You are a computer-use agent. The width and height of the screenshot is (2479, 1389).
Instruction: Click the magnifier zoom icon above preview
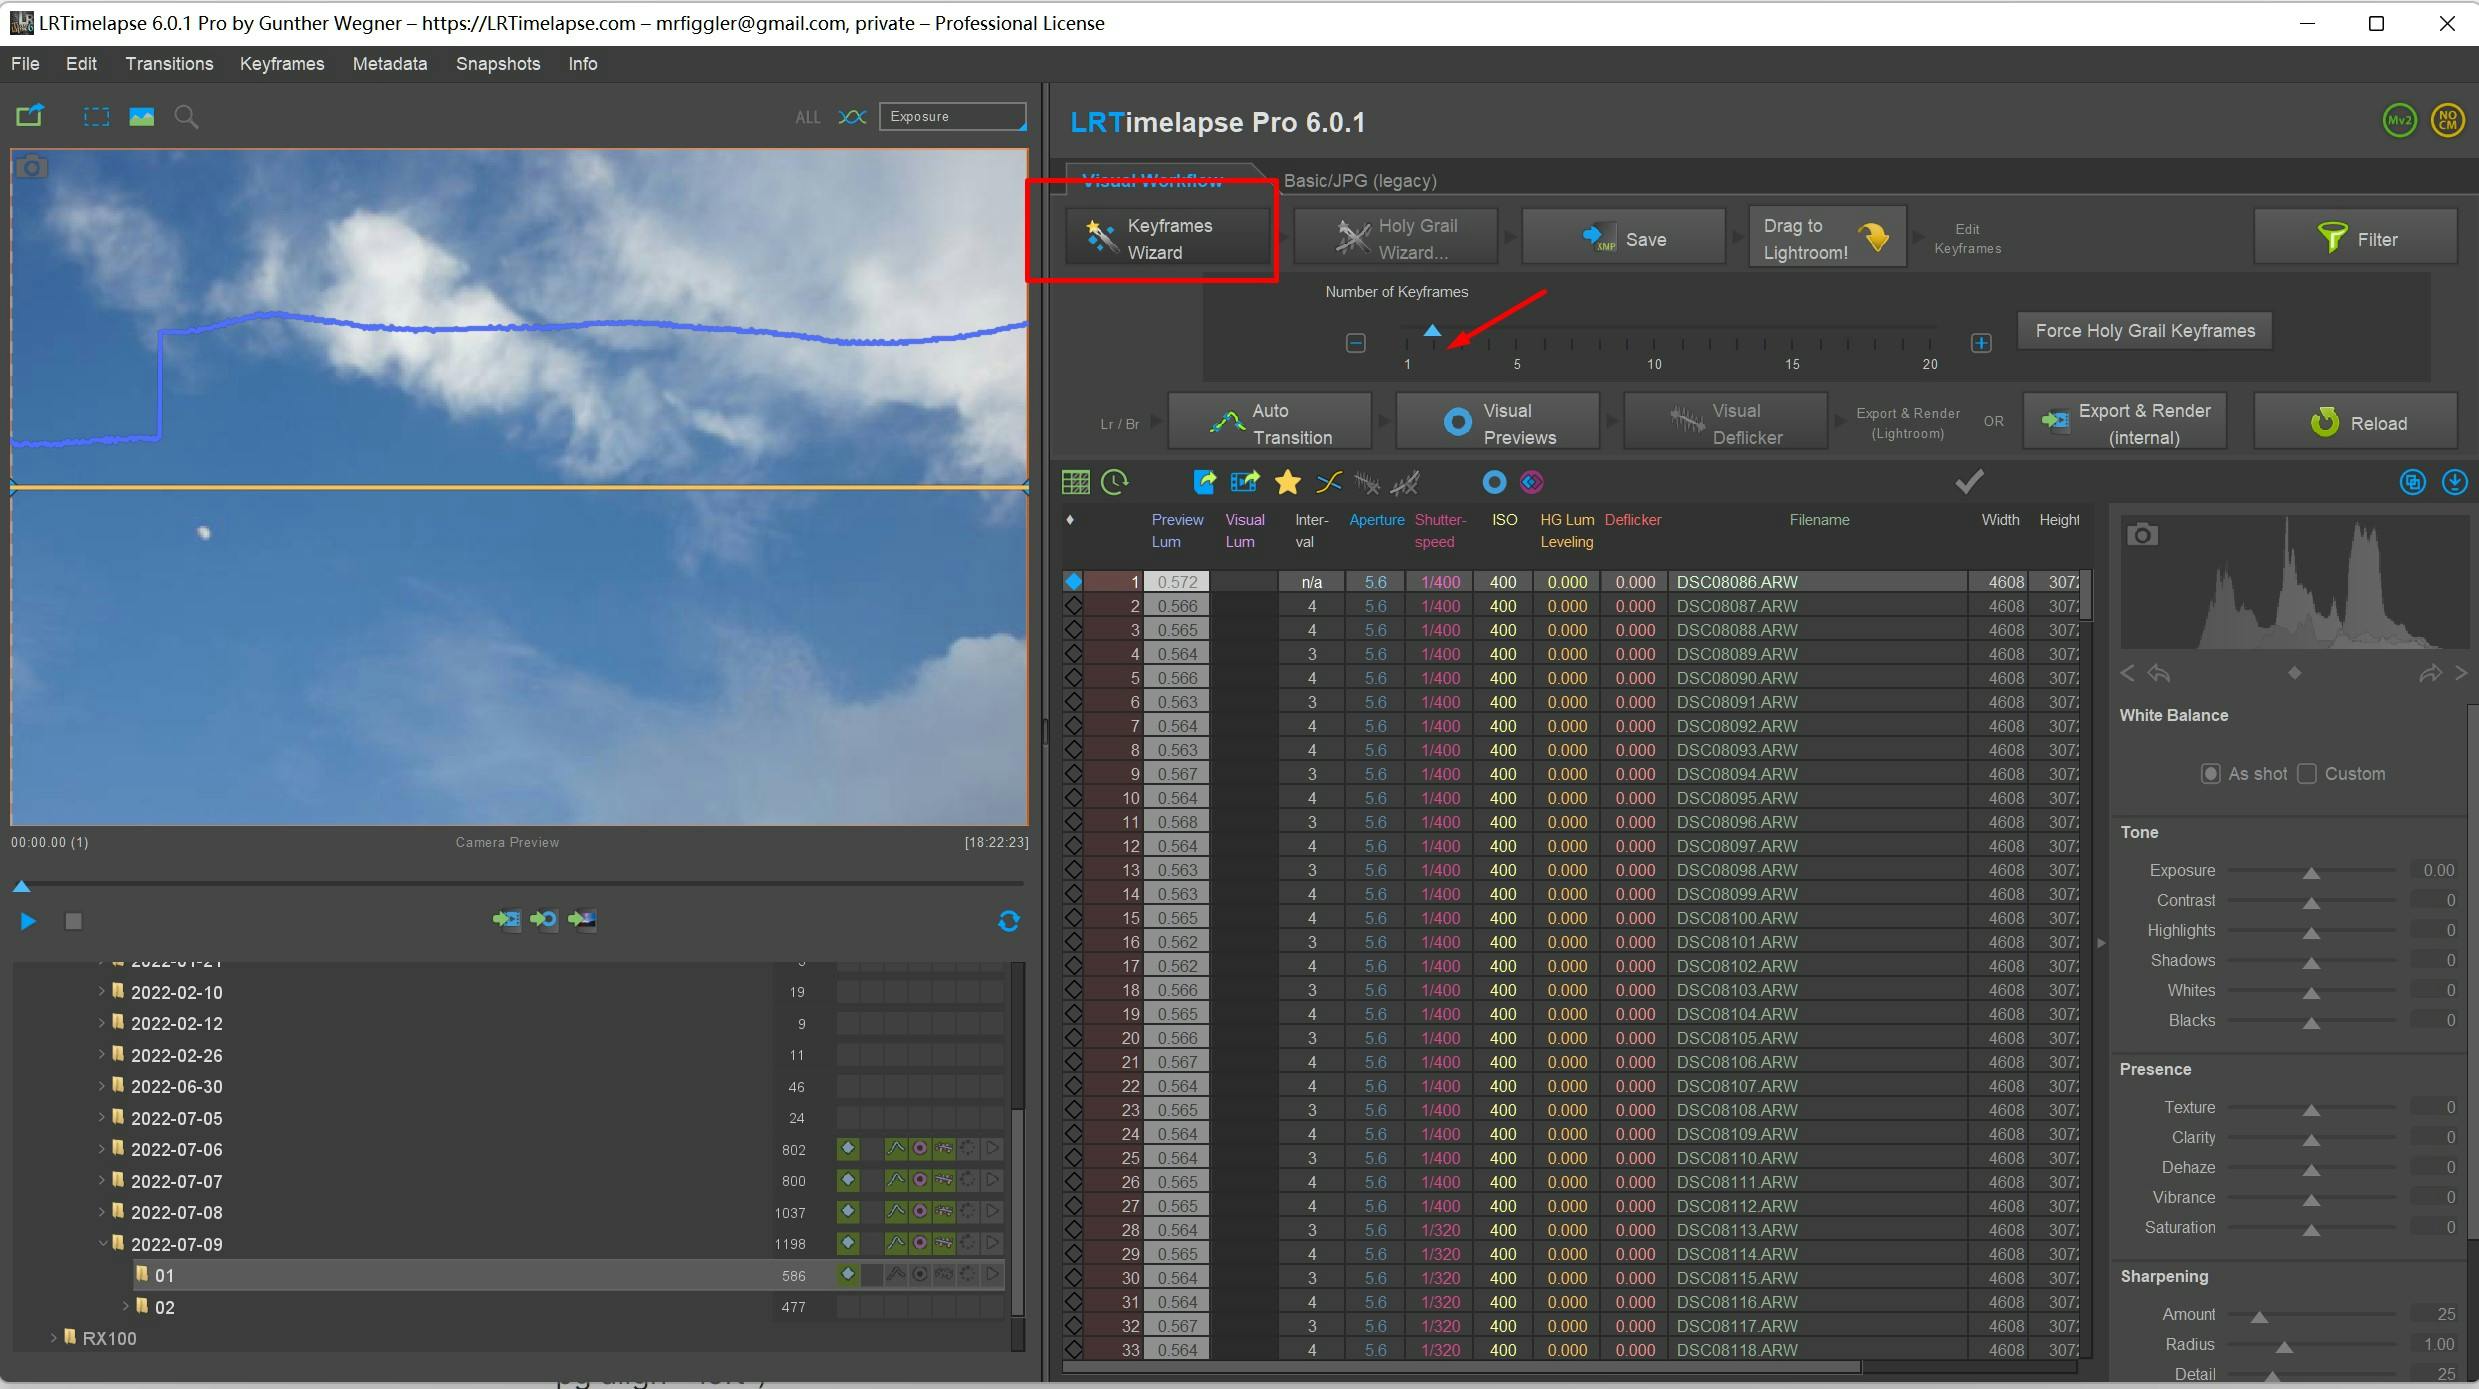[186, 117]
